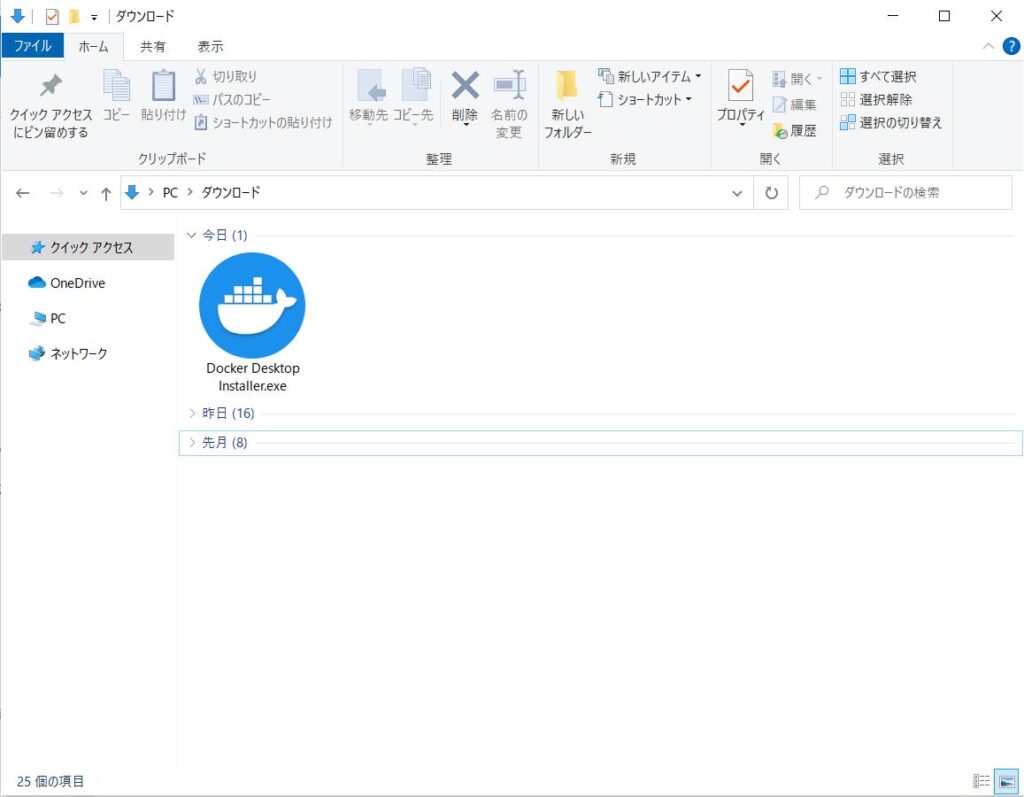Click the downloads arrow icon in title bar
The image size is (1024, 797).
click(x=18, y=16)
